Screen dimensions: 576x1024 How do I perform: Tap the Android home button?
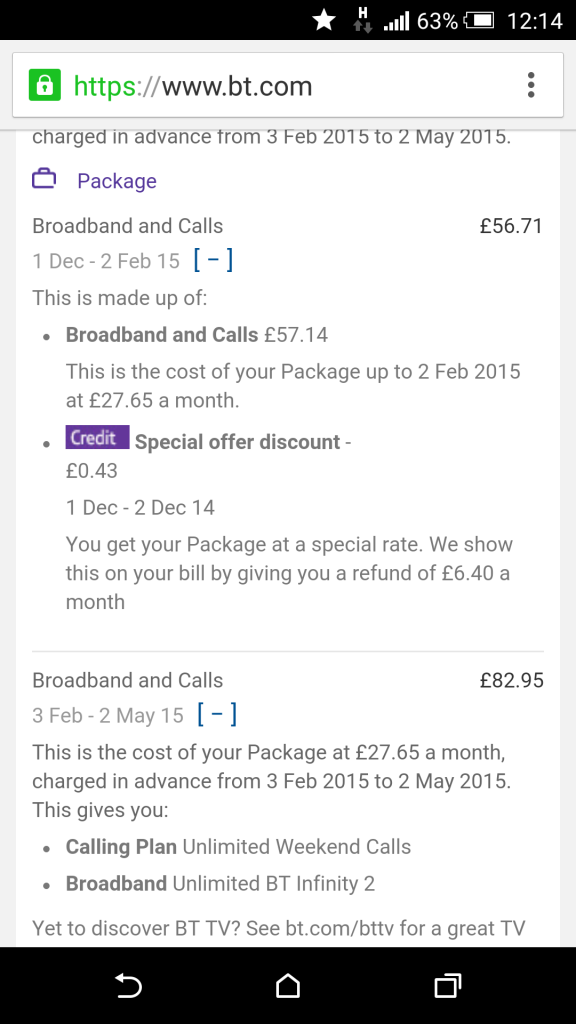tap(288, 985)
